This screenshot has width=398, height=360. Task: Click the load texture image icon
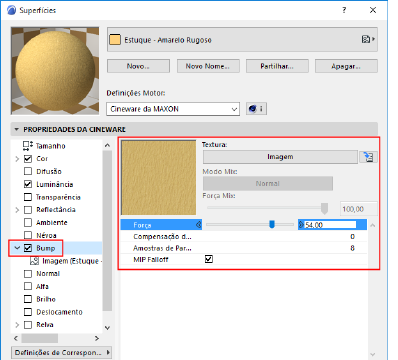point(368,157)
